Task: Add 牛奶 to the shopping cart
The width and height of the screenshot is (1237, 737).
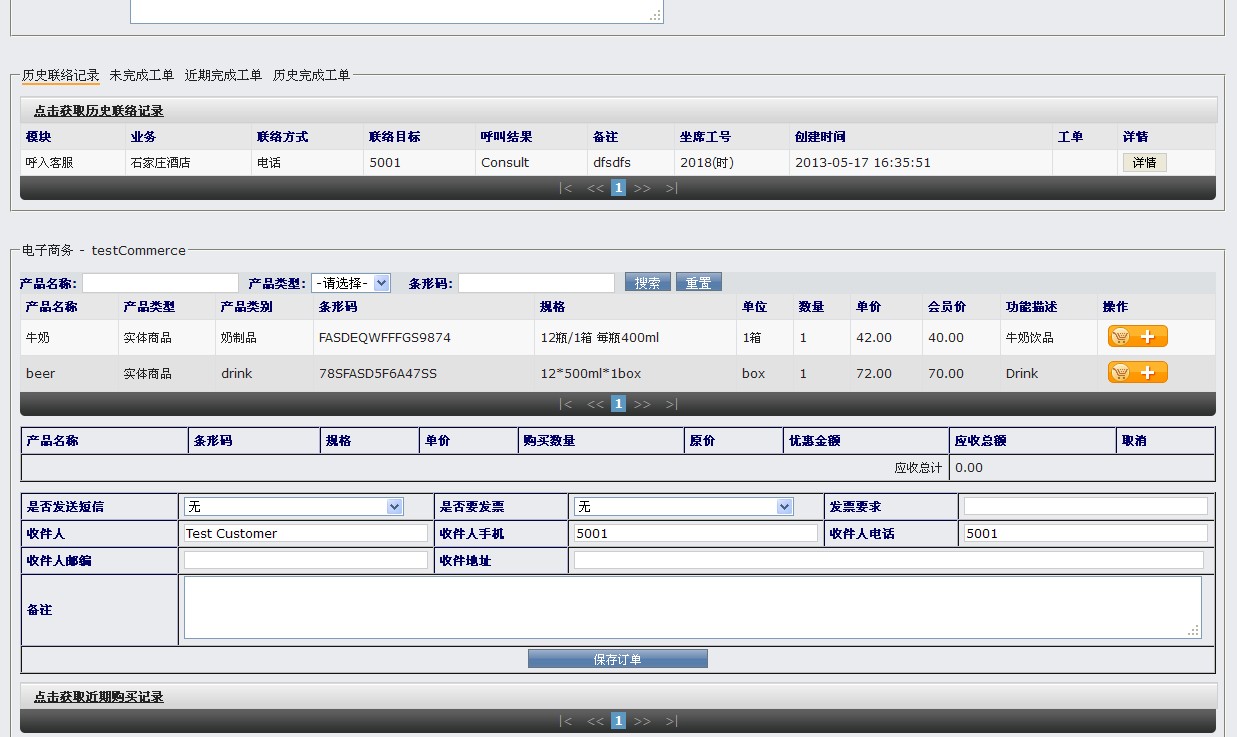Action: [1137, 337]
